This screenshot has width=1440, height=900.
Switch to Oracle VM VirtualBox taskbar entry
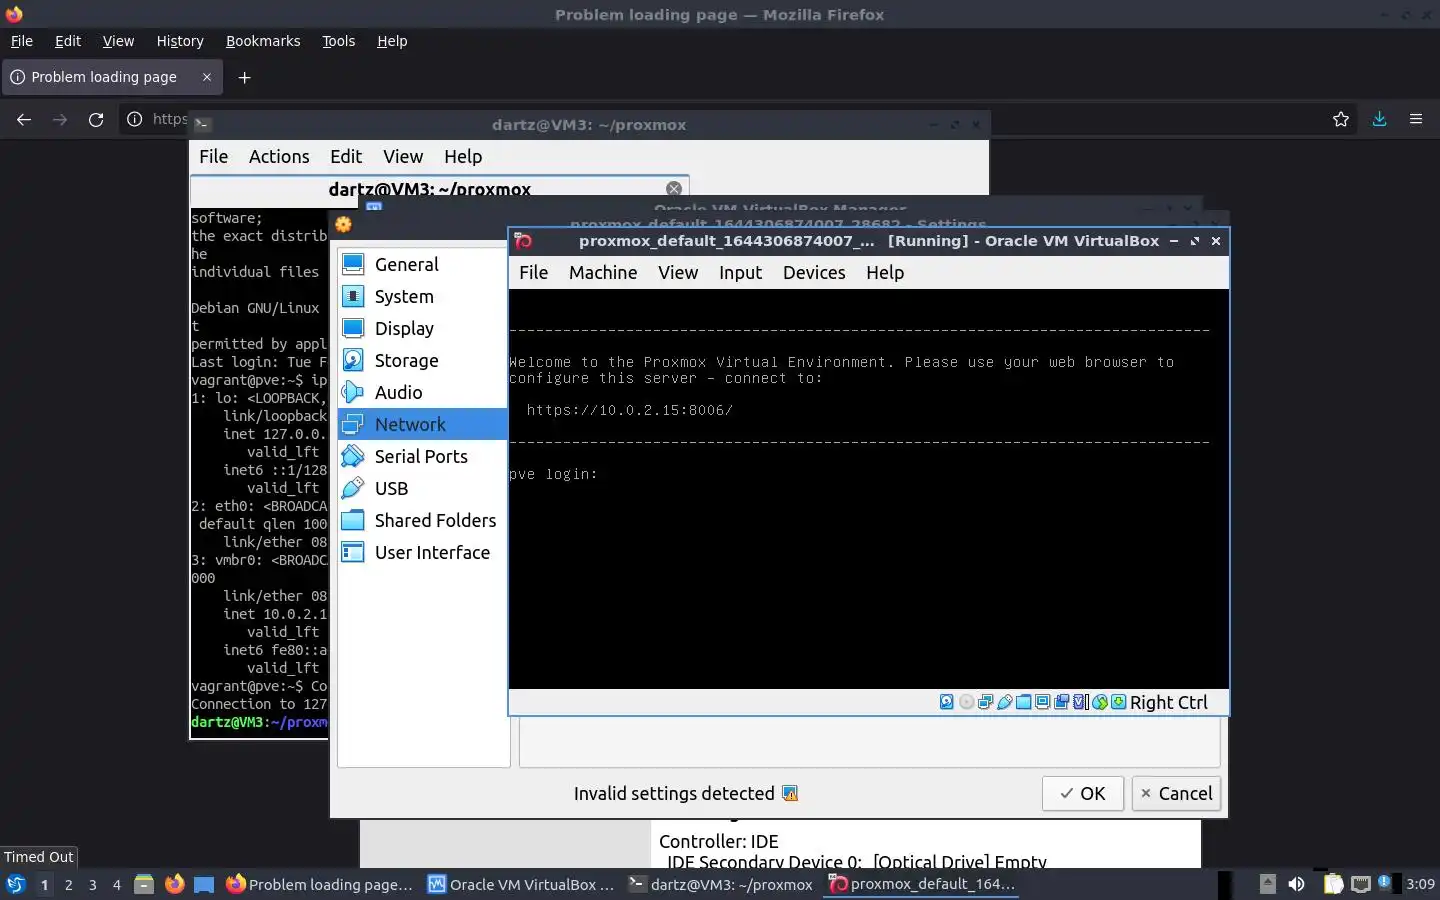pos(521,884)
